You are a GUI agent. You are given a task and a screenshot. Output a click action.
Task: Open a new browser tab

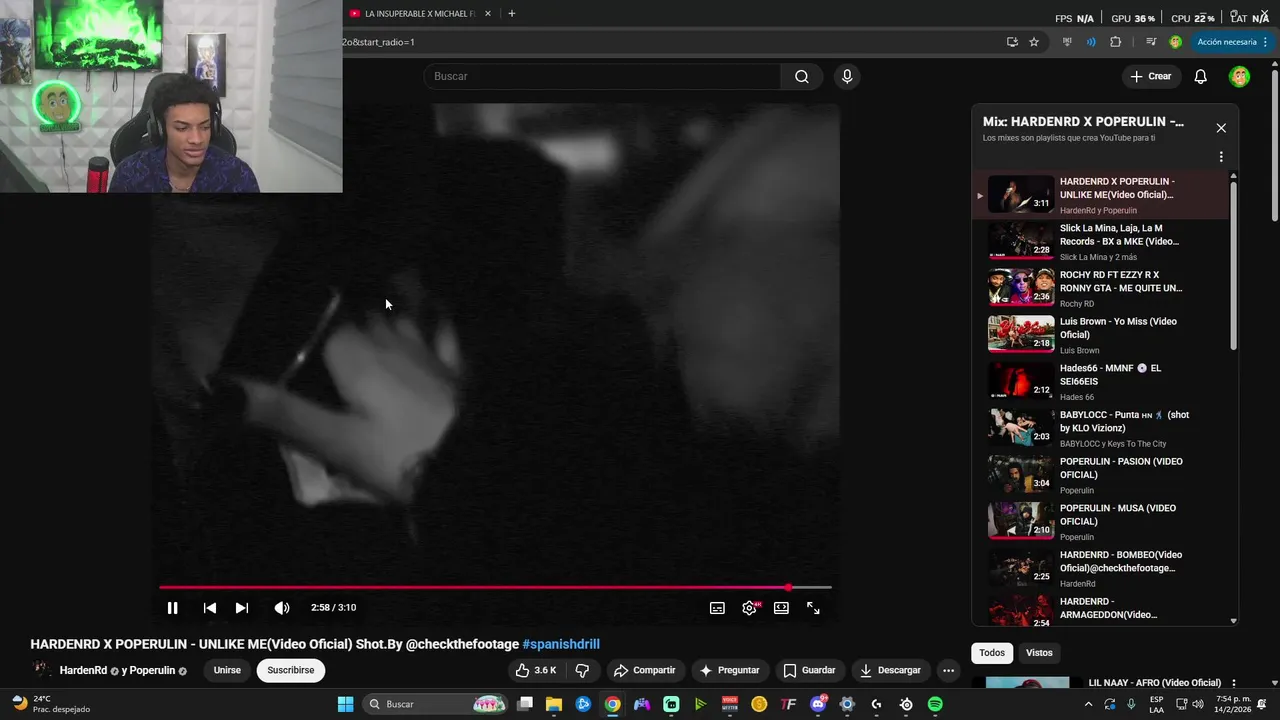(x=512, y=14)
